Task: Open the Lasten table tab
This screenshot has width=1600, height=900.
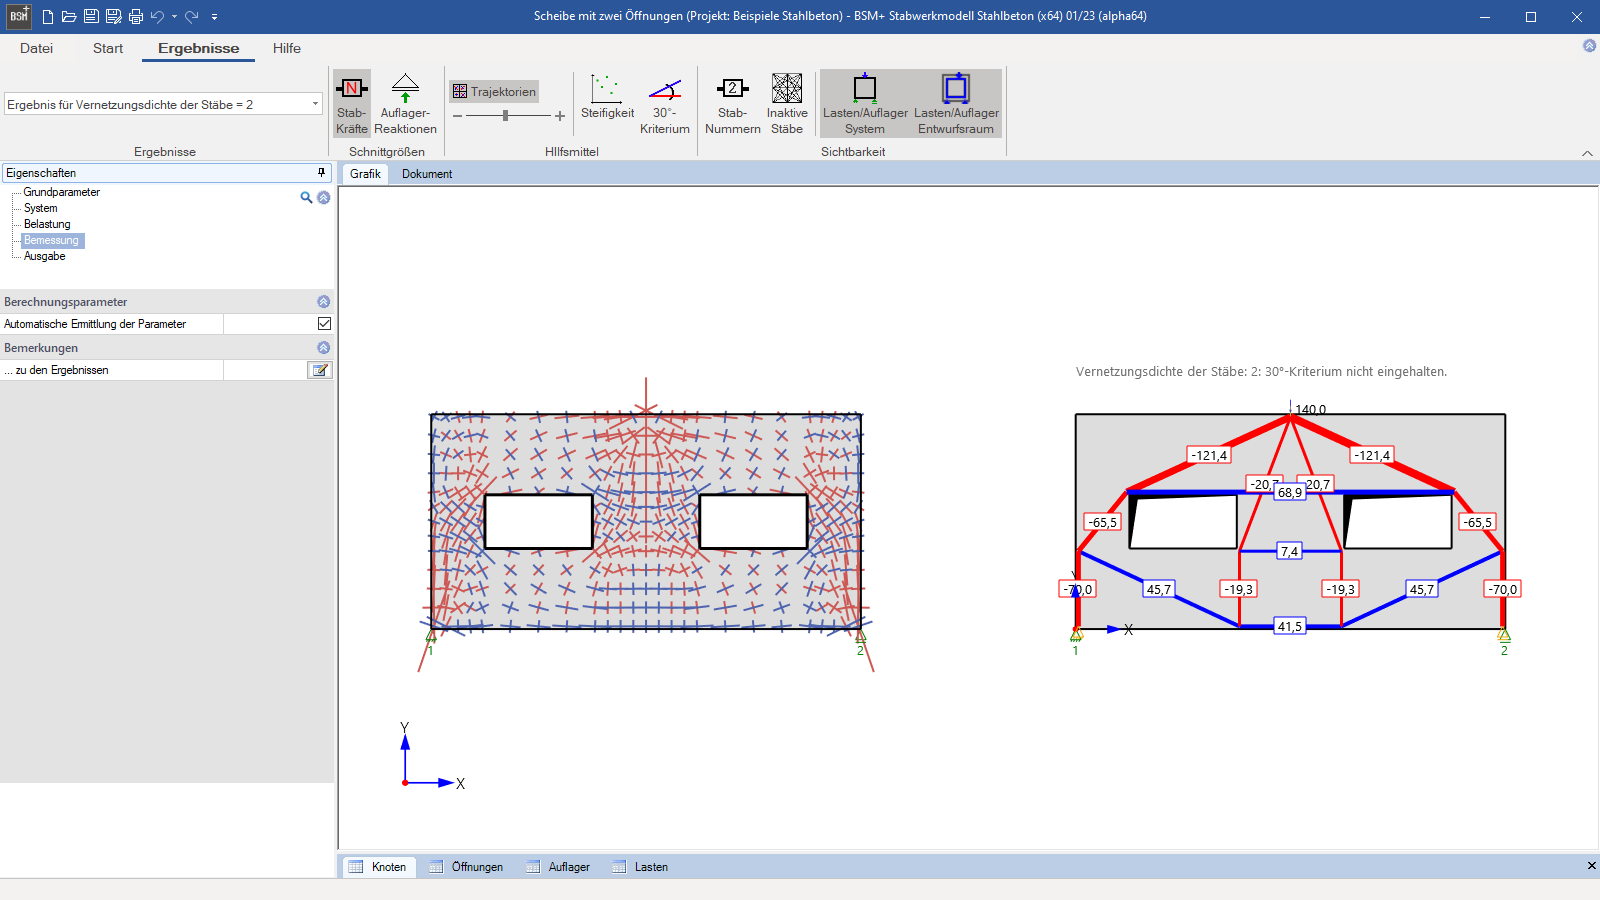Action: [x=641, y=867]
